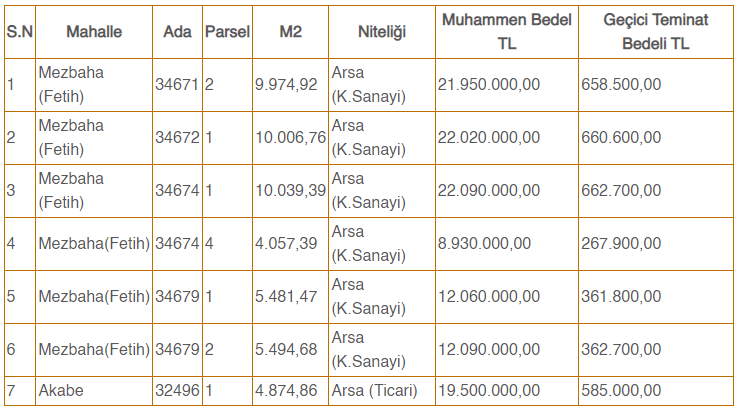Screen dimensions: 738x409
Task: Click the S.N column header
Action: coord(19,31)
